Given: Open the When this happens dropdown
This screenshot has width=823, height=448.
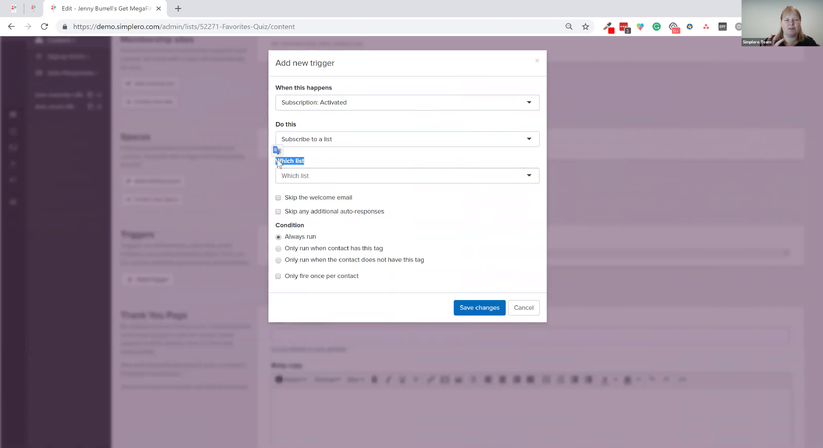Looking at the screenshot, I should coord(407,102).
